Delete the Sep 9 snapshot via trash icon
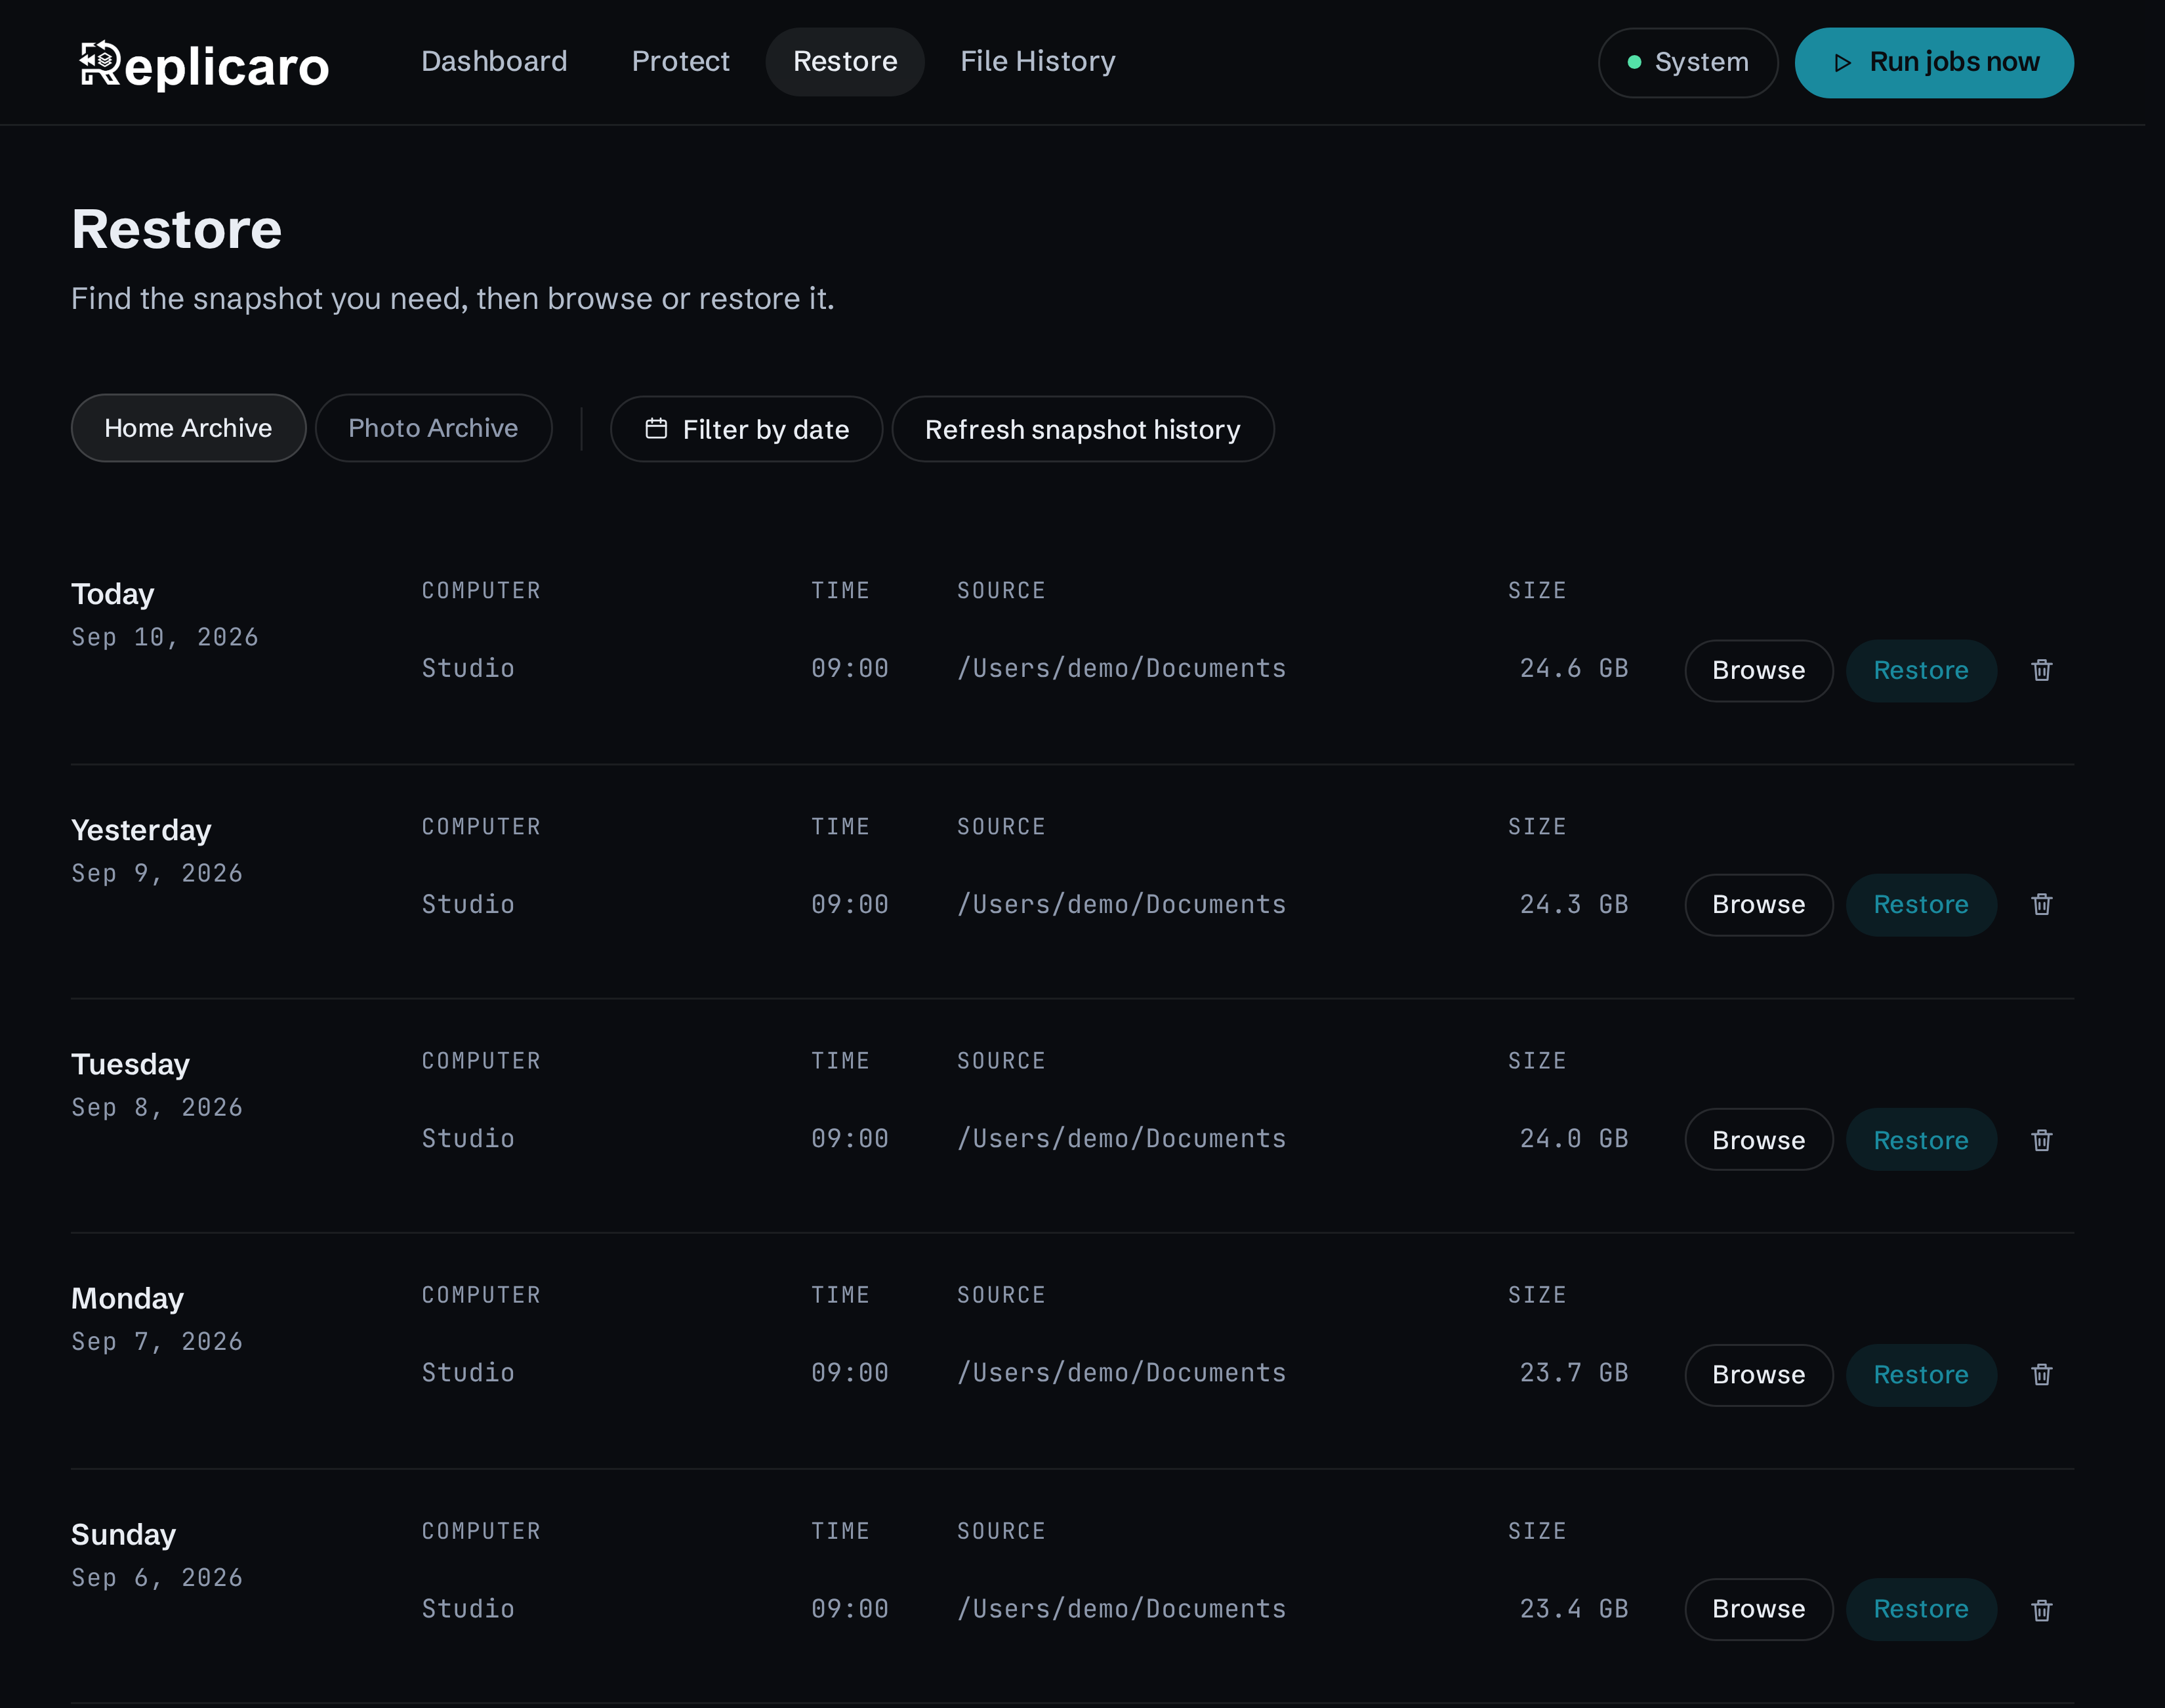Screen dimensions: 2165x1708 (x=2042, y=905)
